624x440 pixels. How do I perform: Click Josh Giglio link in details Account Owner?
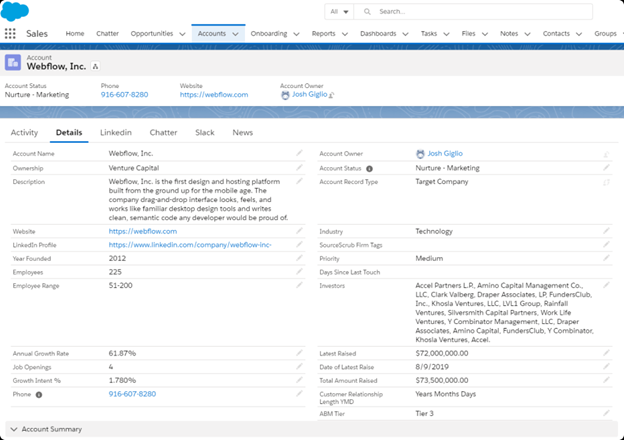(x=445, y=154)
